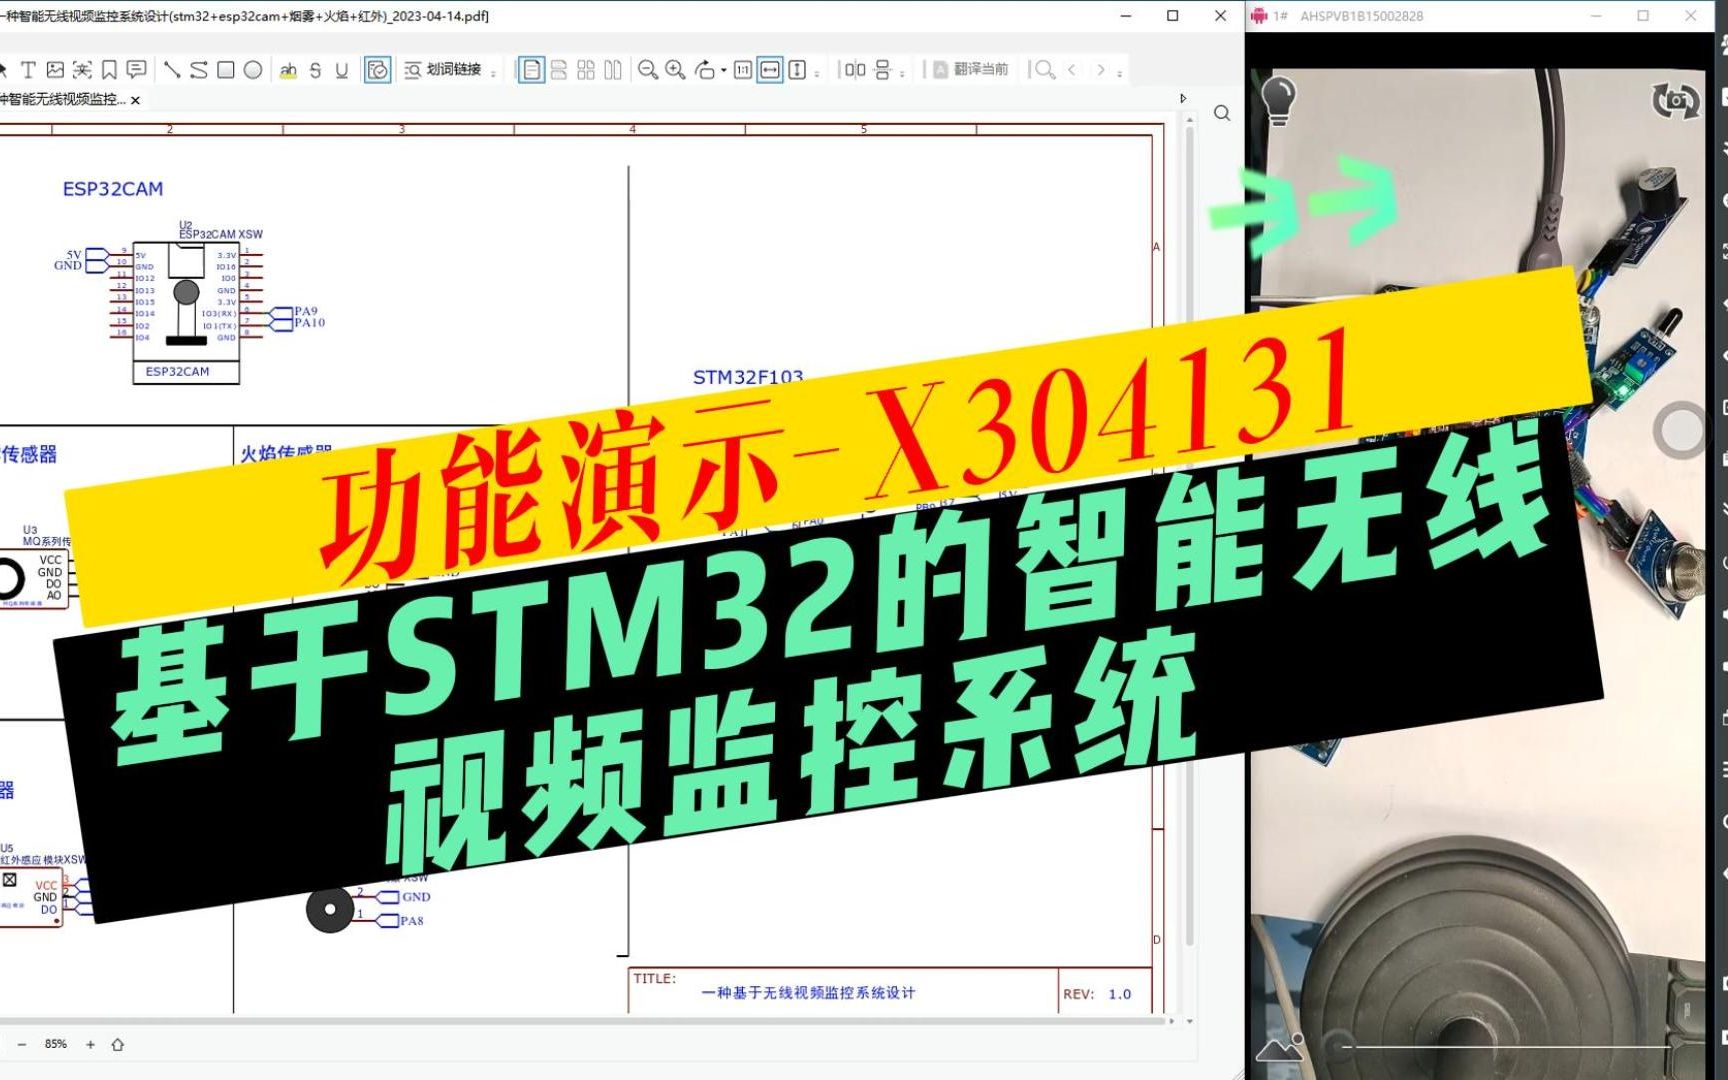Click 翻译当前 translate current page
This screenshot has height=1080, width=1728.
pyautogui.click(x=970, y=70)
